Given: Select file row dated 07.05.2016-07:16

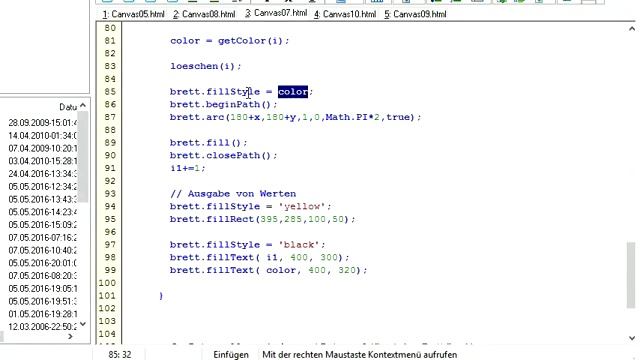Looking at the screenshot, I should (x=42, y=238).
